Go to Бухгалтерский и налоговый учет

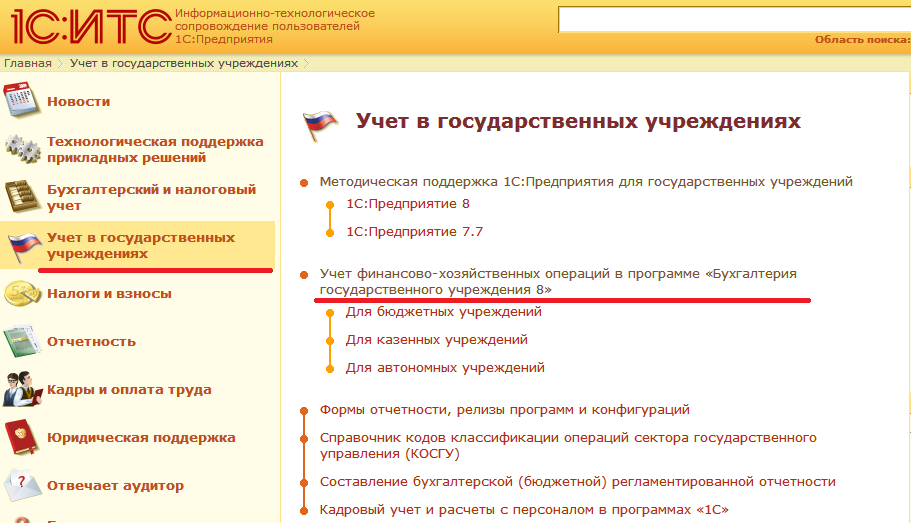[x=151, y=198]
